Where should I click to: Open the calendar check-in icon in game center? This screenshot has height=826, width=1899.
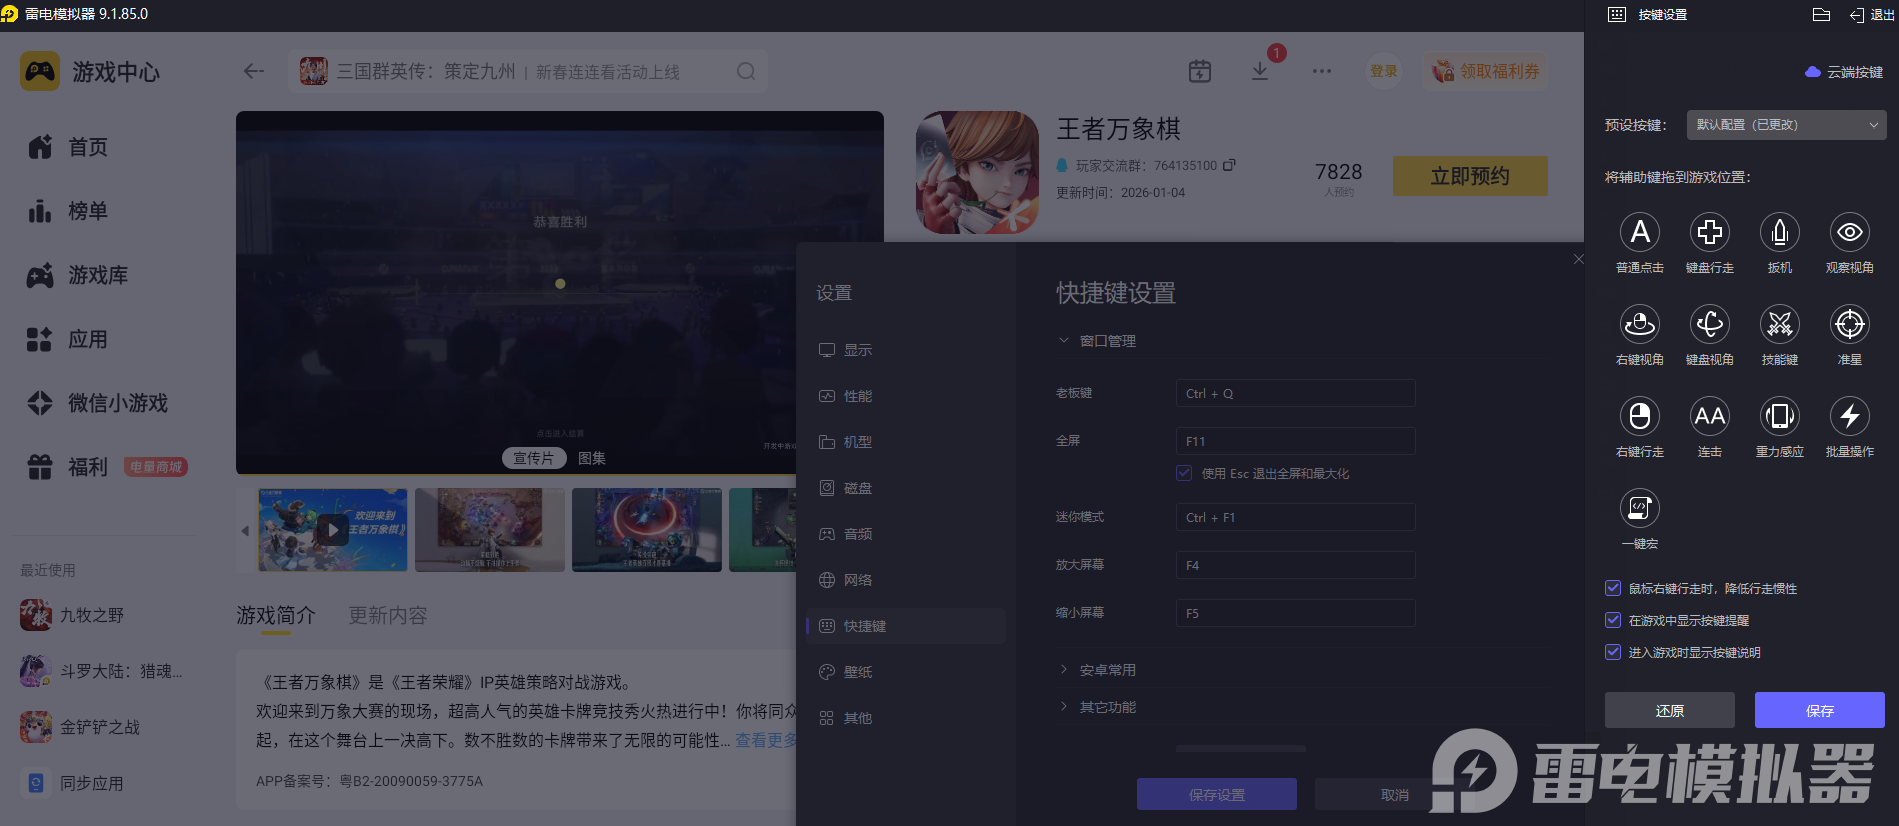(x=1200, y=71)
